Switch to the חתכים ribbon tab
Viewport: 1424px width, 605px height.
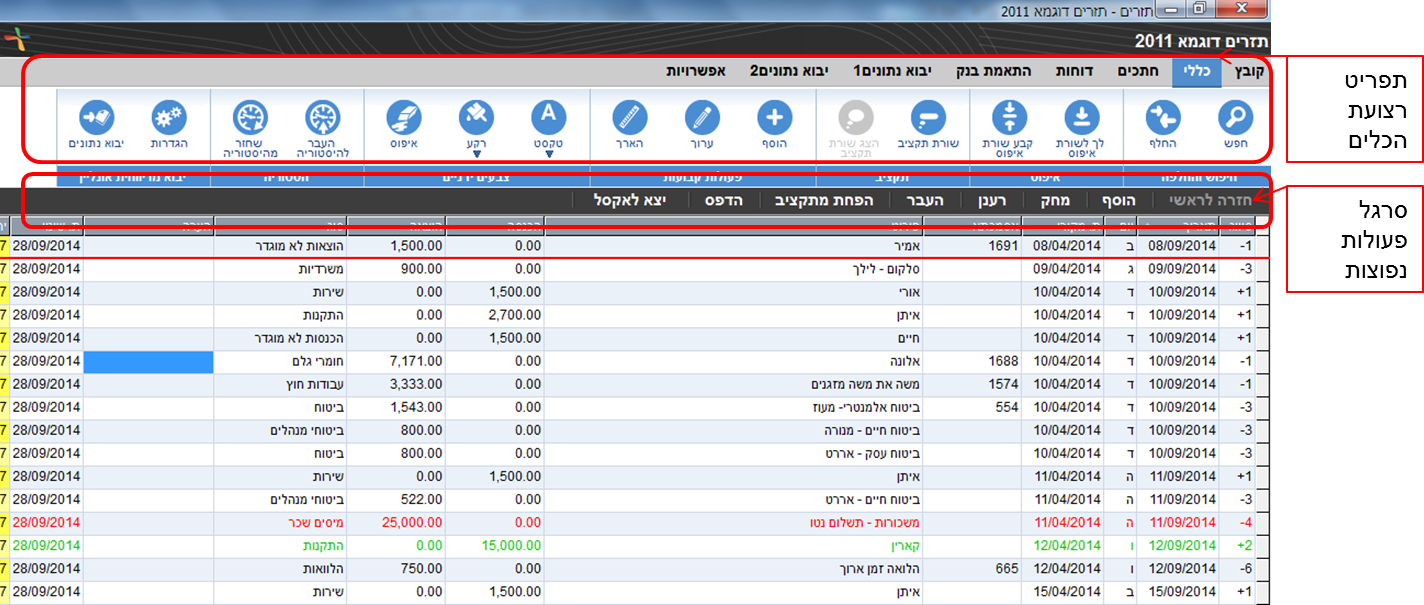coord(1138,72)
